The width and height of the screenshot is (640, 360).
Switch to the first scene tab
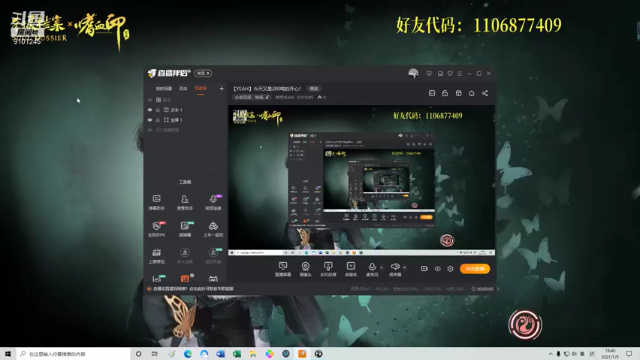(164, 89)
